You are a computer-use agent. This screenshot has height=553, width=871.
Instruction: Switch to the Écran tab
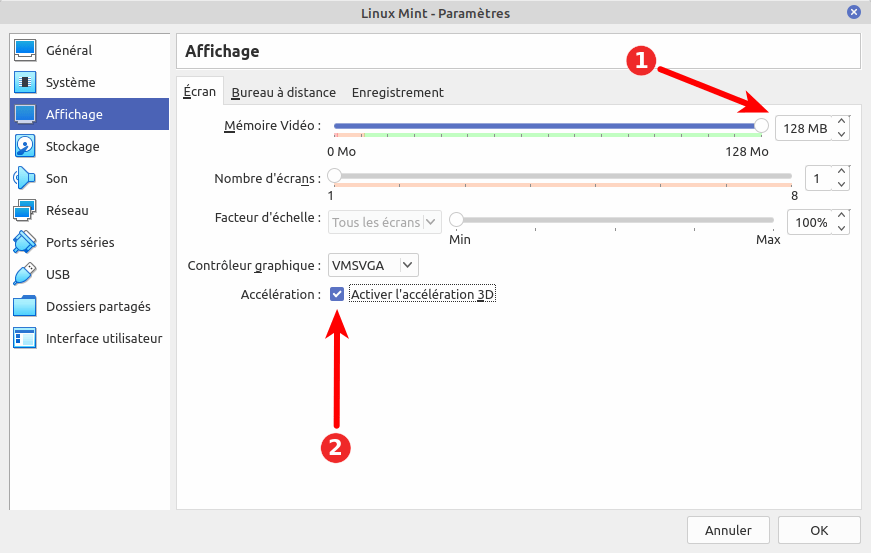(200, 92)
